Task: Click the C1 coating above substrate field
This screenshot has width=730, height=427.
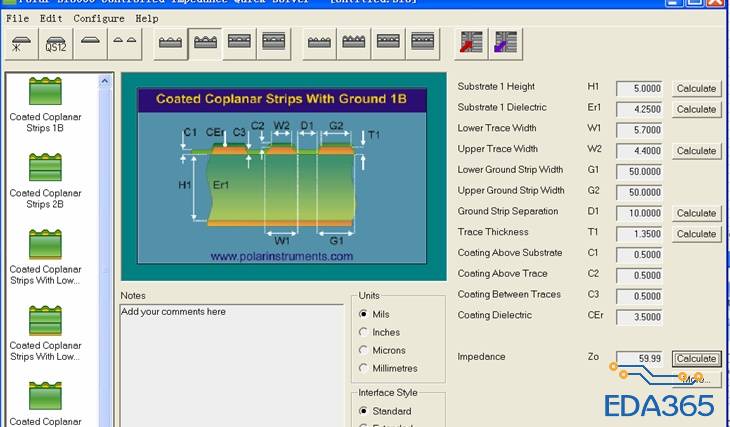Action: 639,255
